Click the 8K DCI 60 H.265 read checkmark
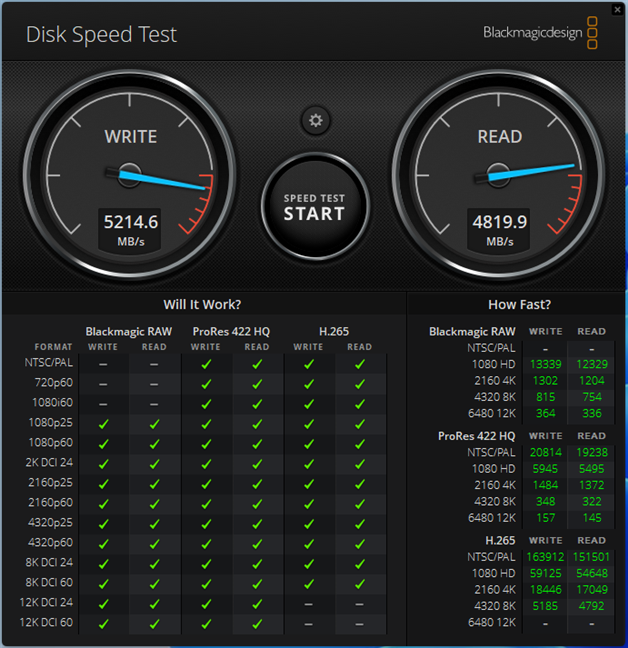Image resolution: width=628 pixels, height=648 pixels. [x=359, y=584]
